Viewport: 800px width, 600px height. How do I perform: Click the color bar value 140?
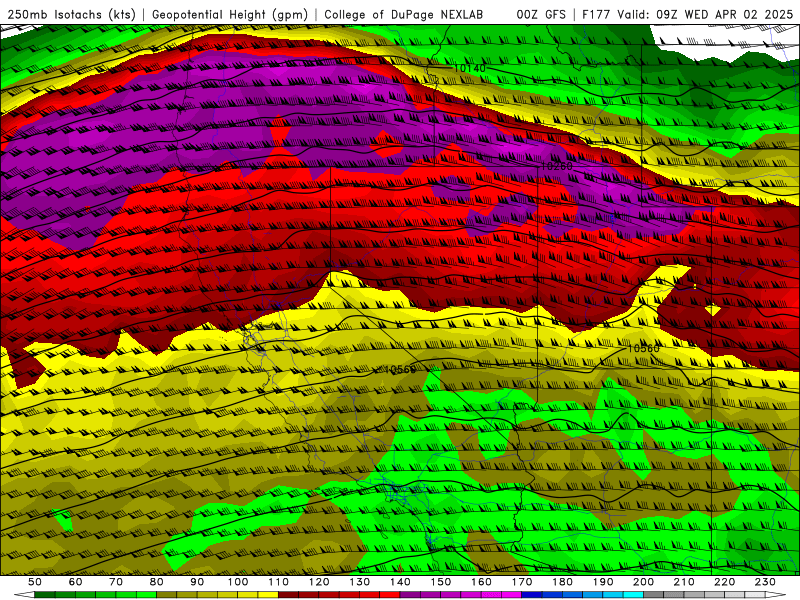click(400, 582)
